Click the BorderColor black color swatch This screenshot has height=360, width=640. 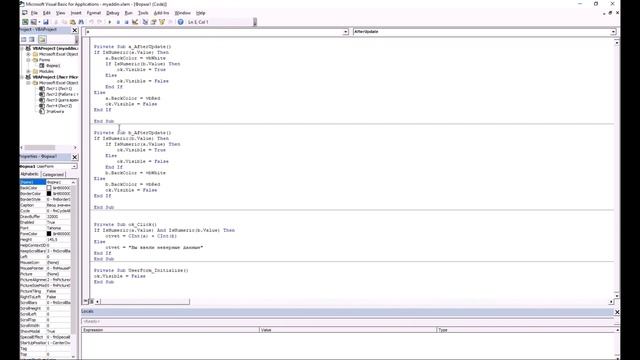49,194
